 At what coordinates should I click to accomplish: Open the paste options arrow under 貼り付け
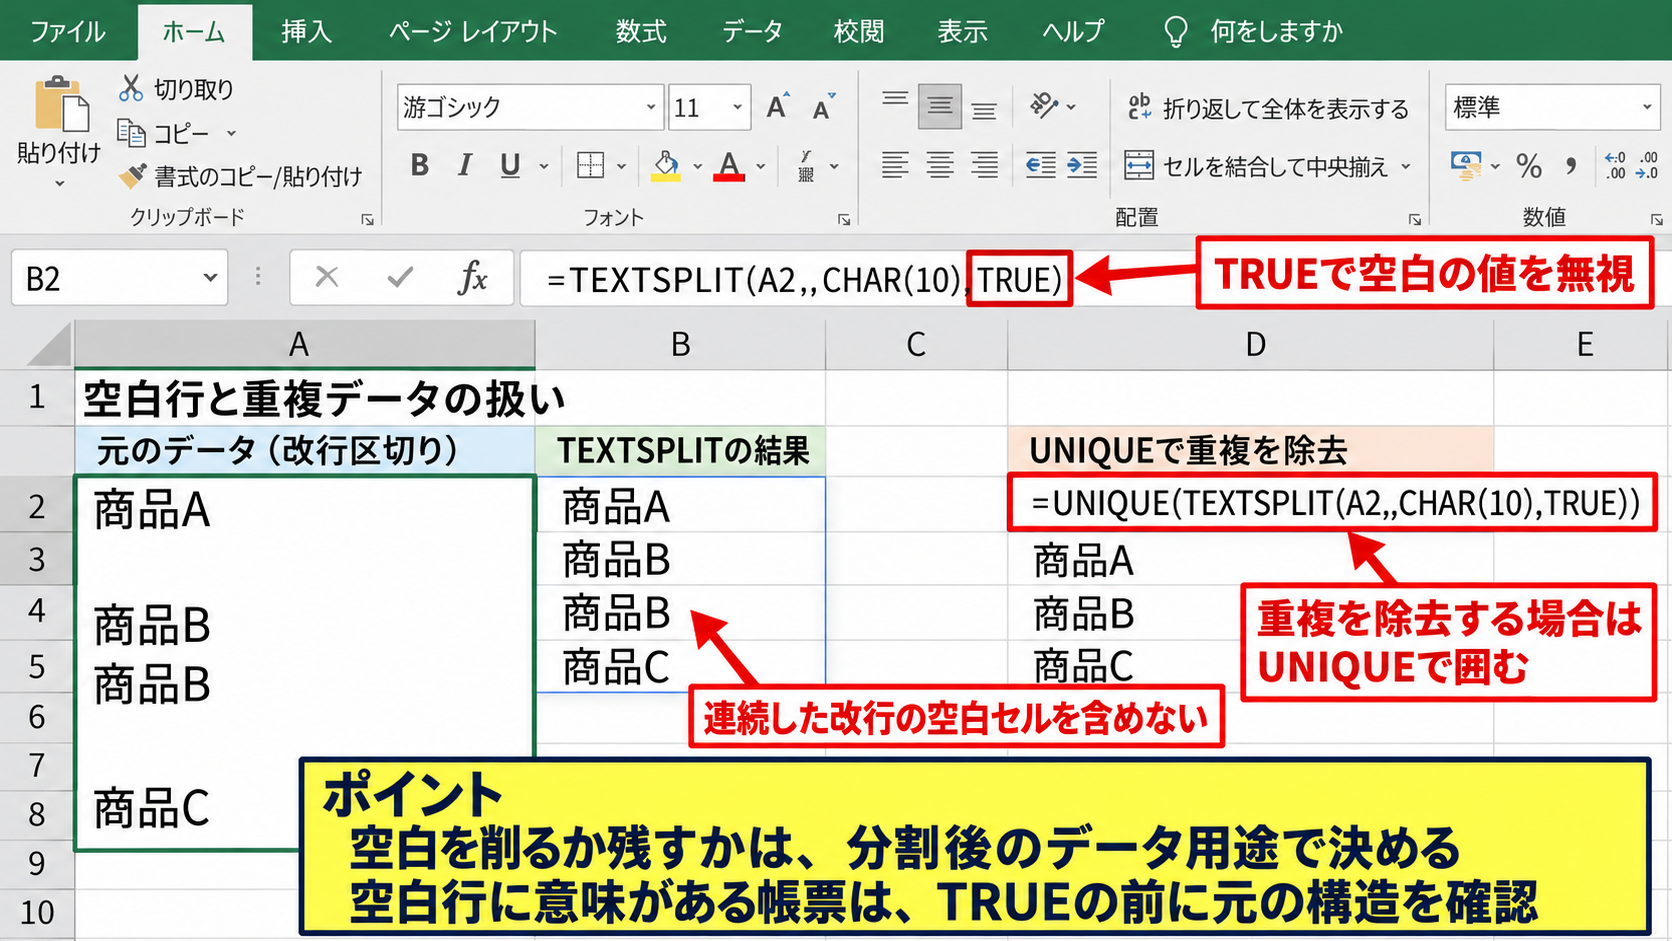pyautogui.click(x=59, y=183)
